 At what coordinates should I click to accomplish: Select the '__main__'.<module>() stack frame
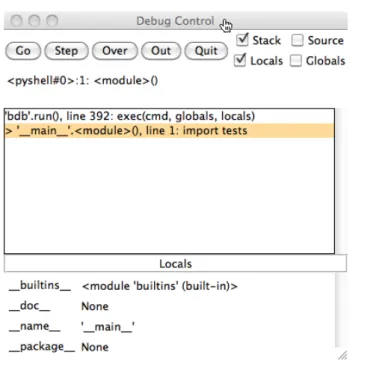click(169, 131)
